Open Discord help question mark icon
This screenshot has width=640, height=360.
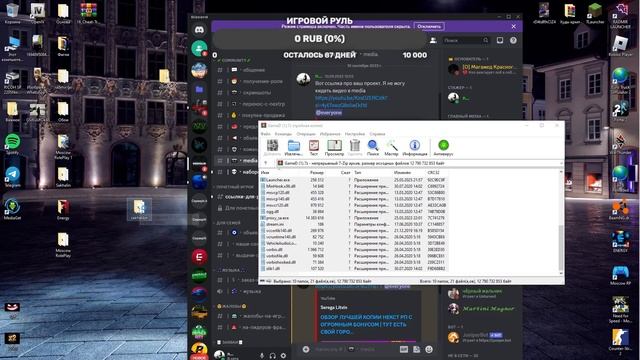point(513,40)
